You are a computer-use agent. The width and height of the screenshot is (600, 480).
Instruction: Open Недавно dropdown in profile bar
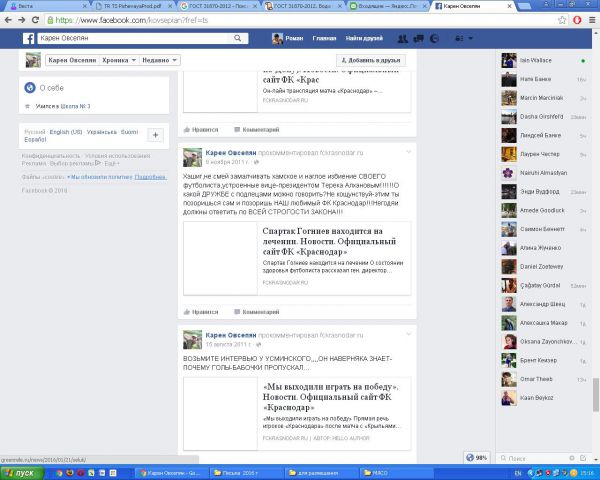159,60
